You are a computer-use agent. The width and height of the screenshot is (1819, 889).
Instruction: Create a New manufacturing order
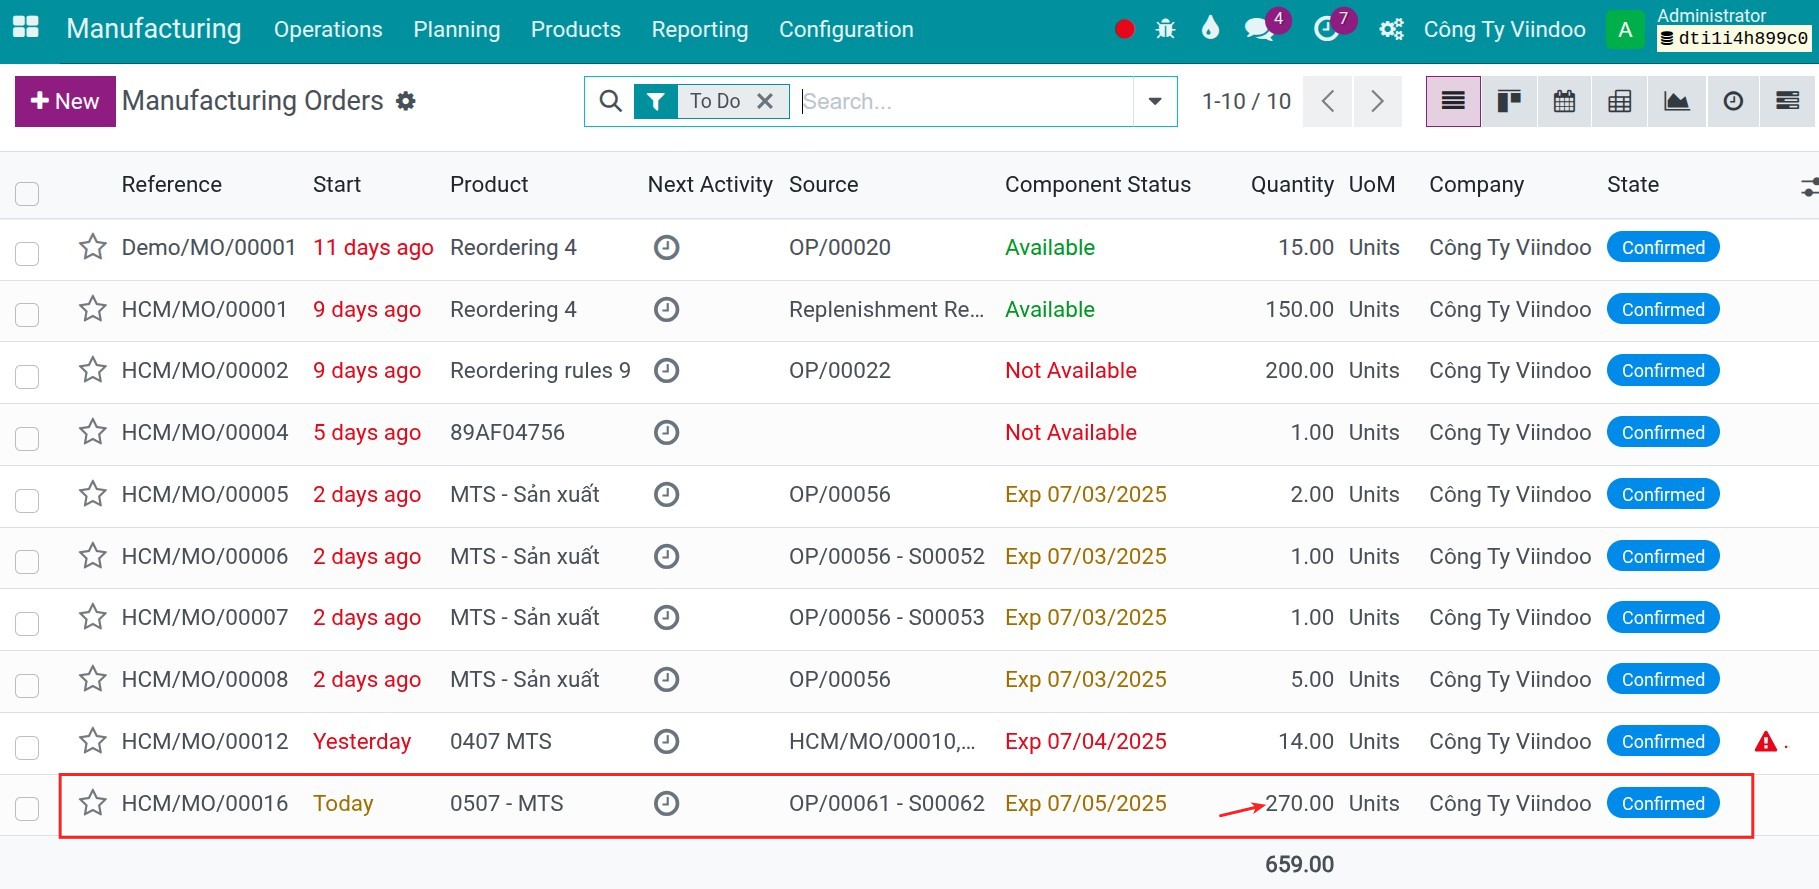[x=65, y=101]
